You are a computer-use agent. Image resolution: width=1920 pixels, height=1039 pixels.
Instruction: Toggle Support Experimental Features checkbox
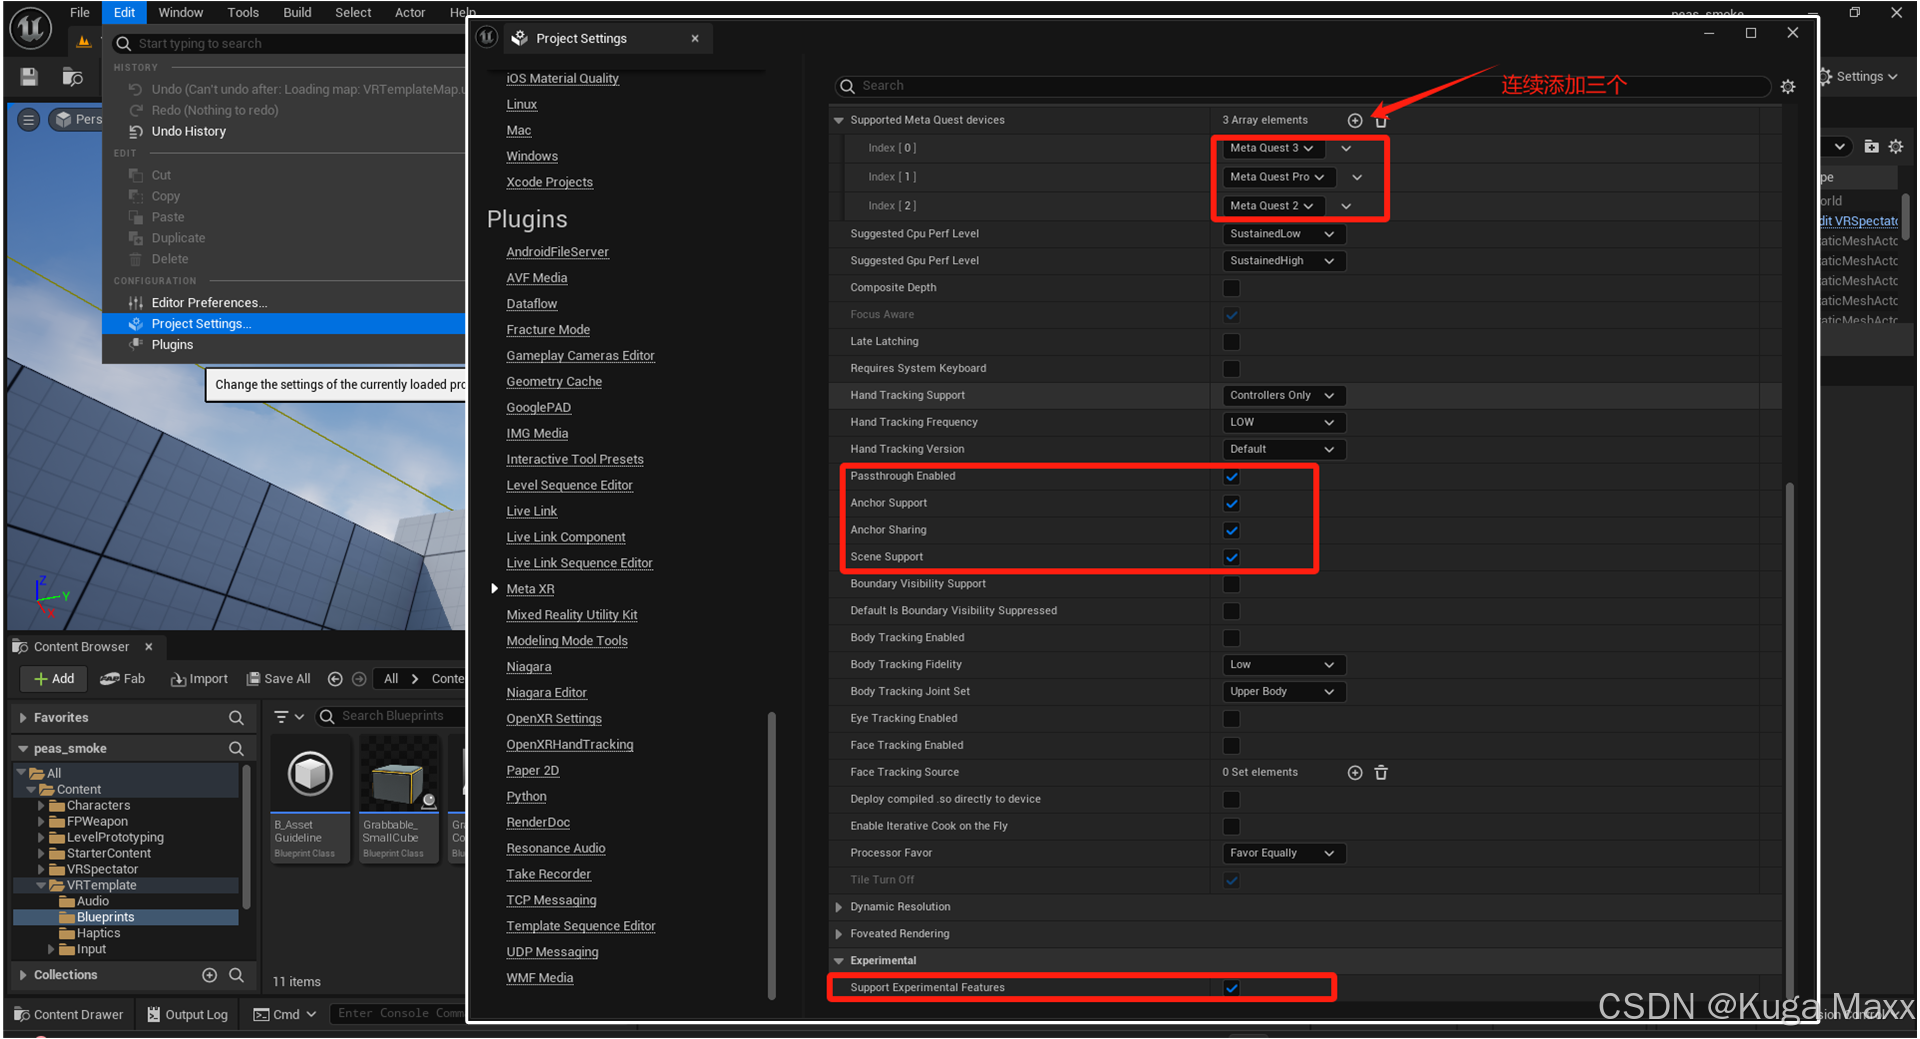click(1232, 988)
